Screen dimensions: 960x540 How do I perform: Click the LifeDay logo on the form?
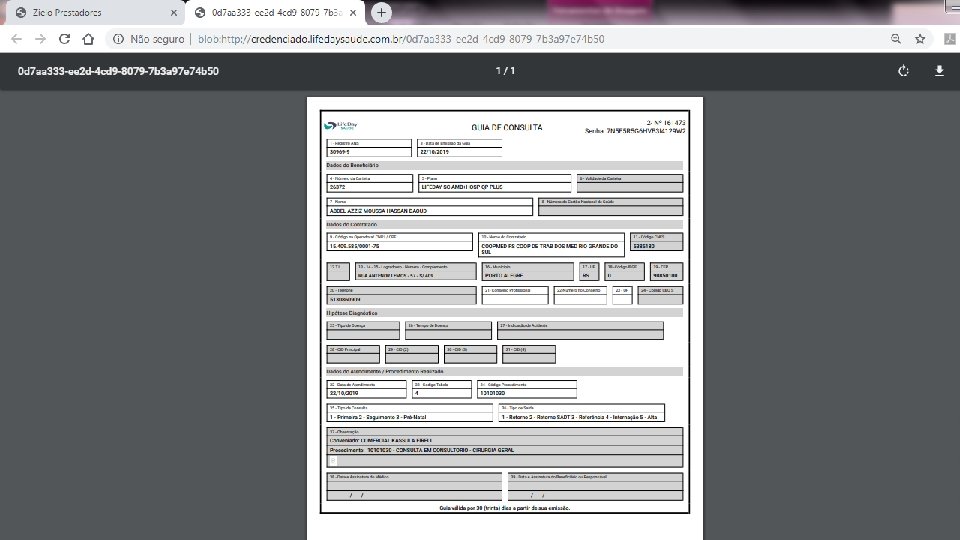[x=340, y=126]
